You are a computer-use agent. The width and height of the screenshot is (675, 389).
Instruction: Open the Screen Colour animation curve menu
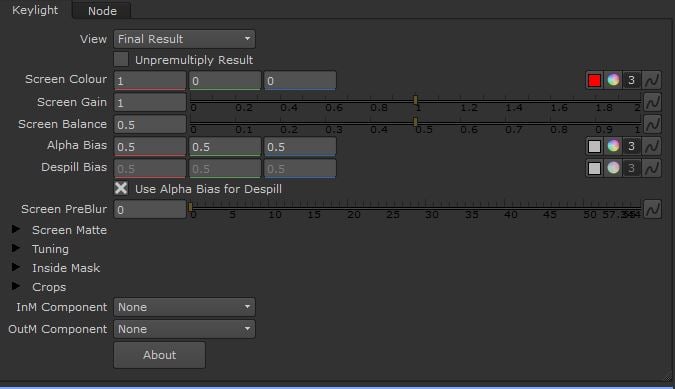click(x=652, y=80)
